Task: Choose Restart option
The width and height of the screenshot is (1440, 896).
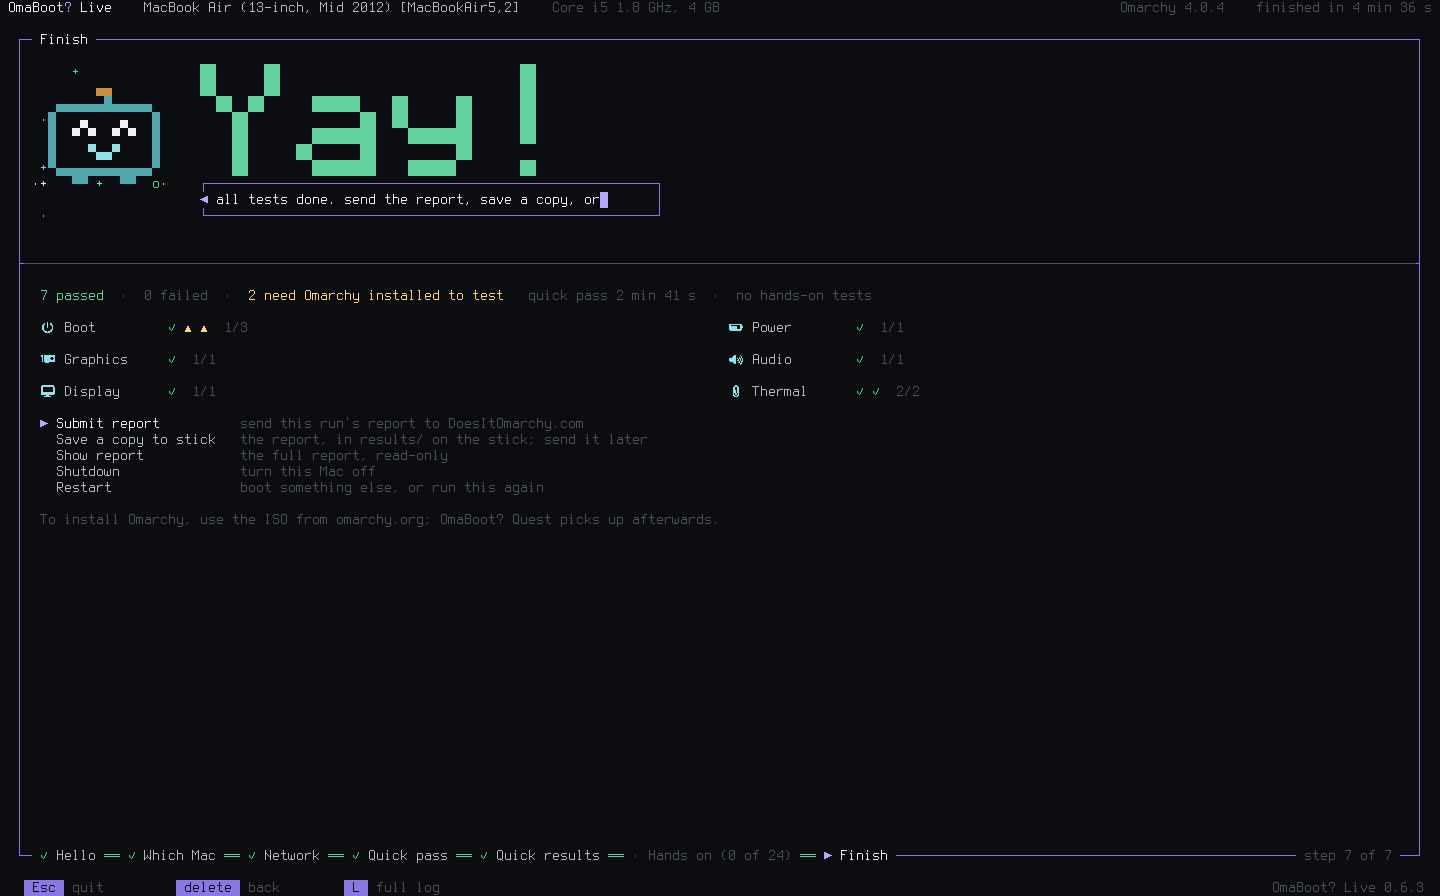Action: coord(84,487)
